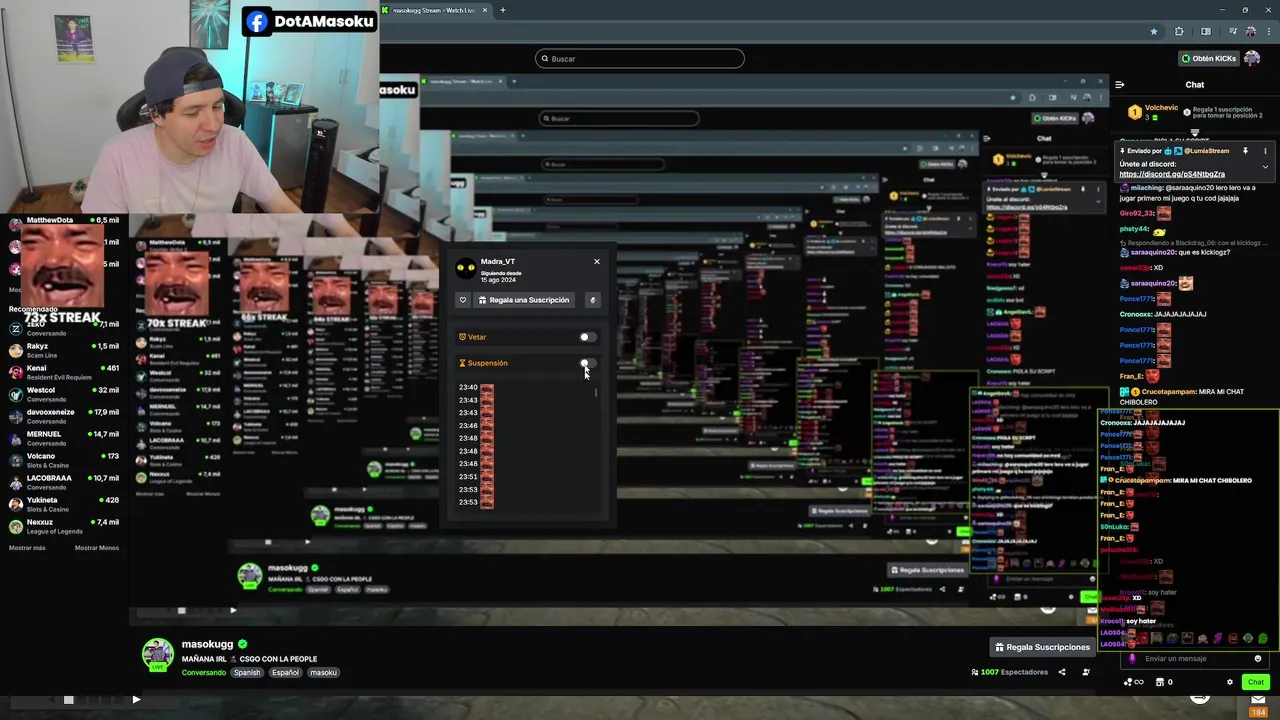Open Westcol in recommended channels

[64, 394]
